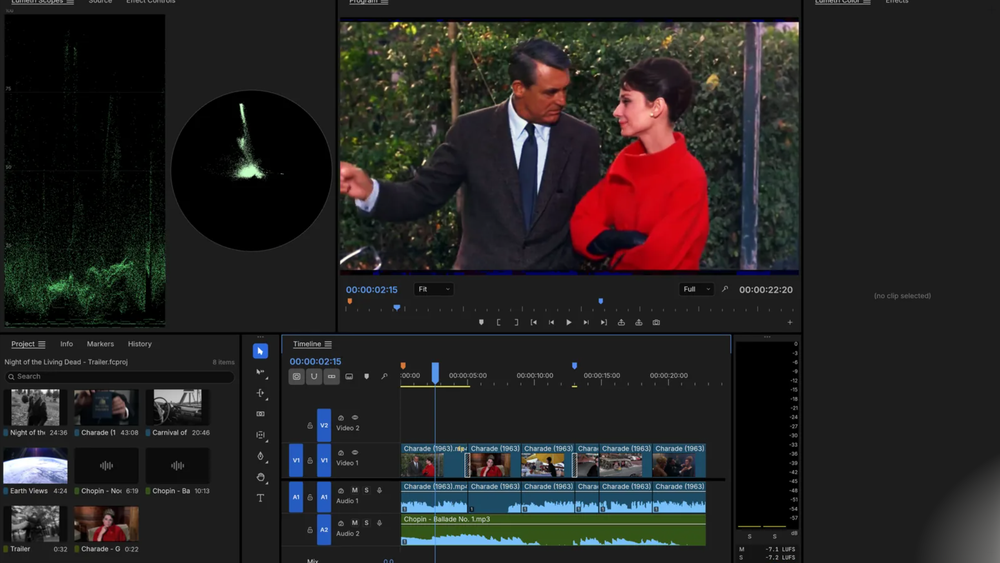Viewport: 1000px width, 563px height.
Task: Toggle A2 track targeting button
Action: pos(324,530)
